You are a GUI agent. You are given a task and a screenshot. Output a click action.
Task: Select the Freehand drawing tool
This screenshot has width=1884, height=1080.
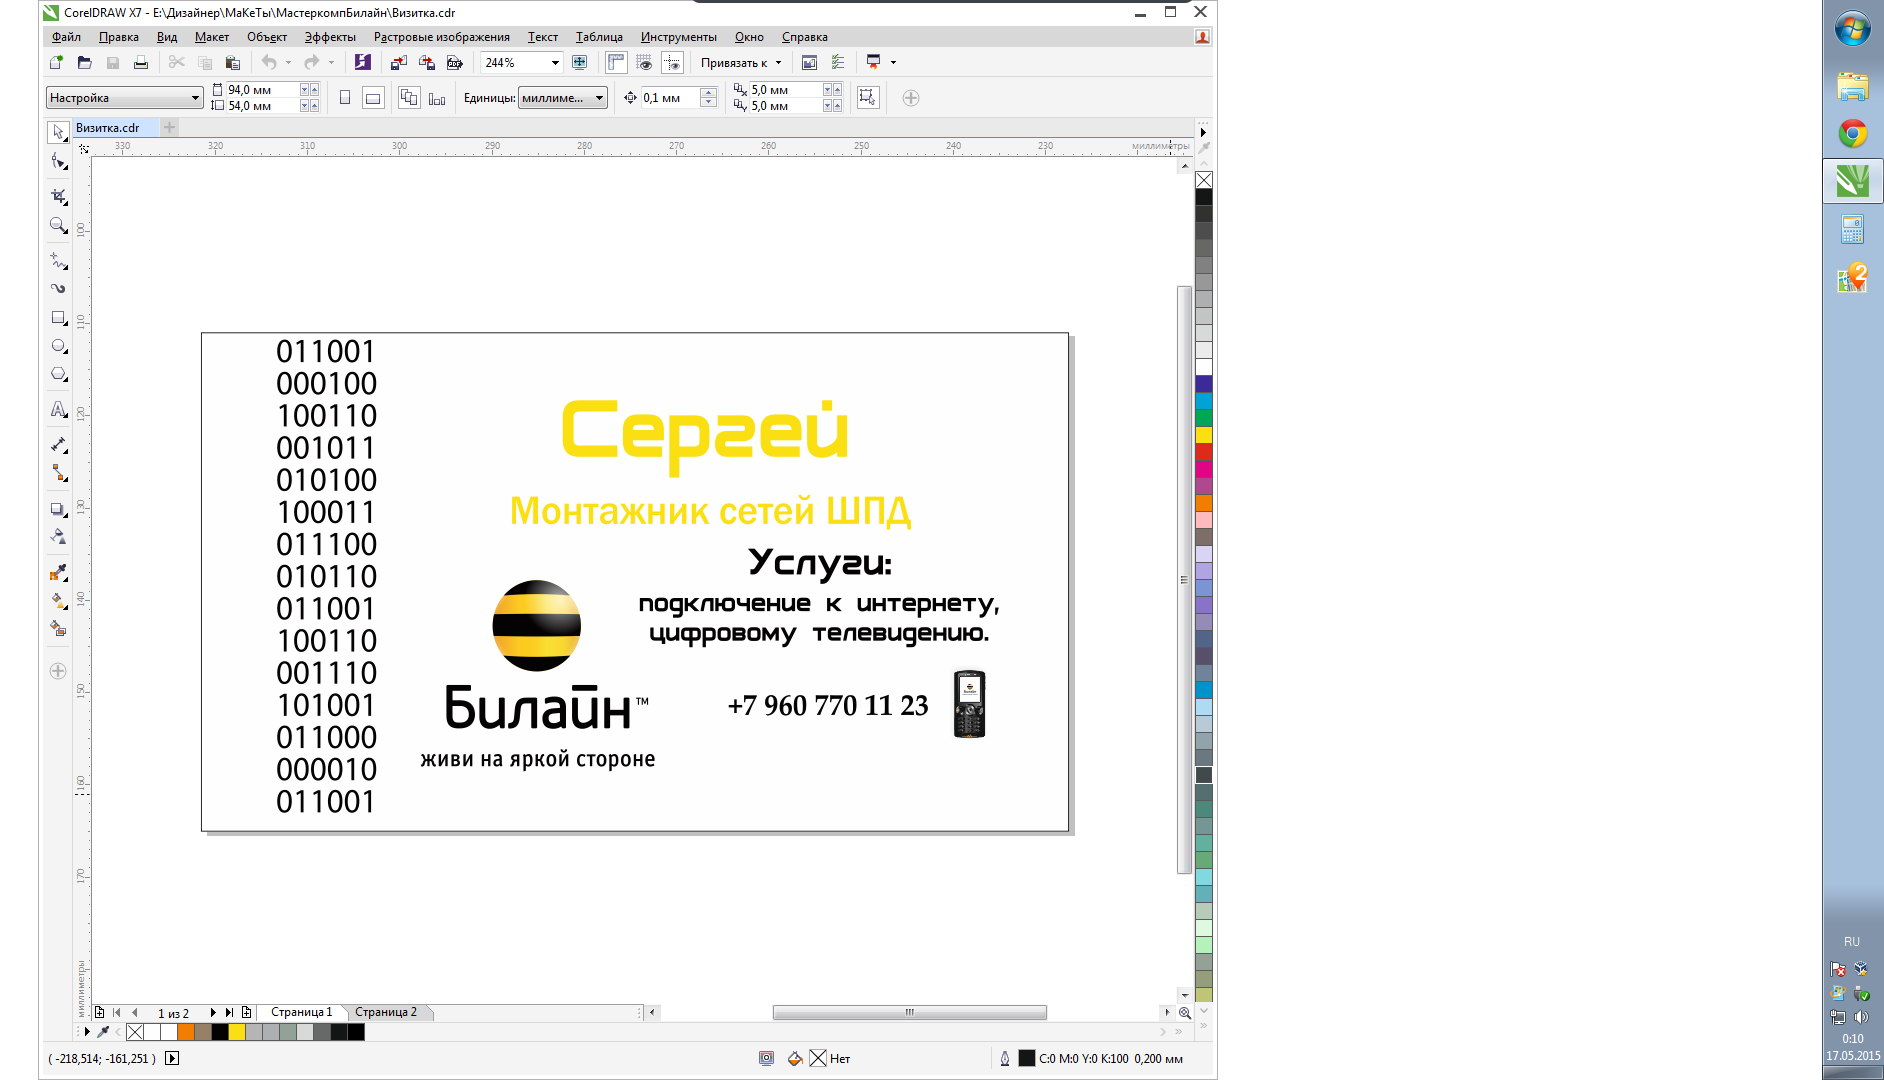click(x=59, y=261)
